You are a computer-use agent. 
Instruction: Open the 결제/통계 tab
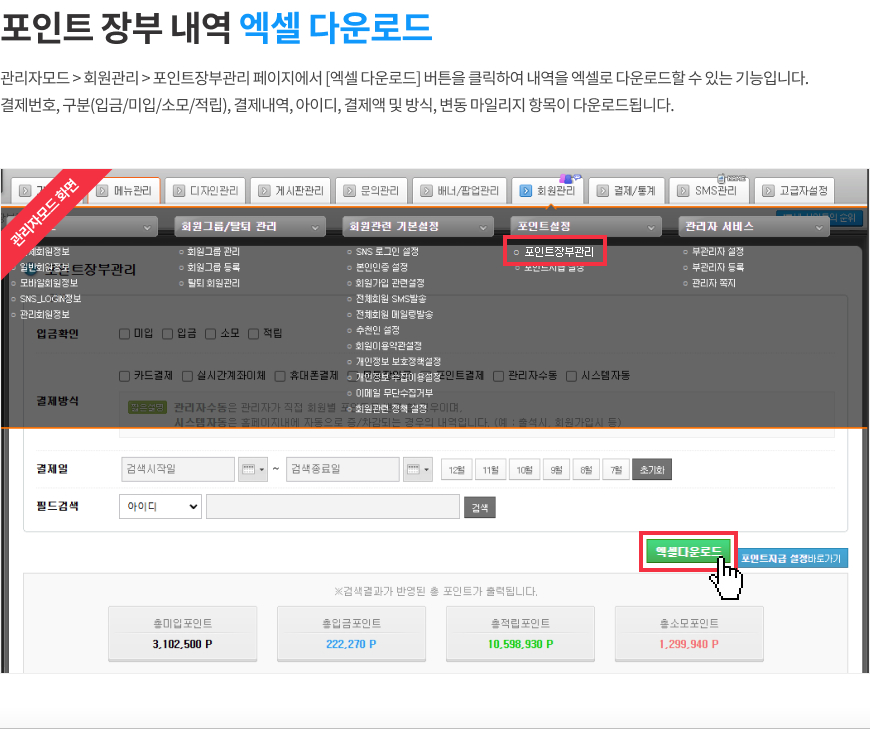tap(626, 191)
